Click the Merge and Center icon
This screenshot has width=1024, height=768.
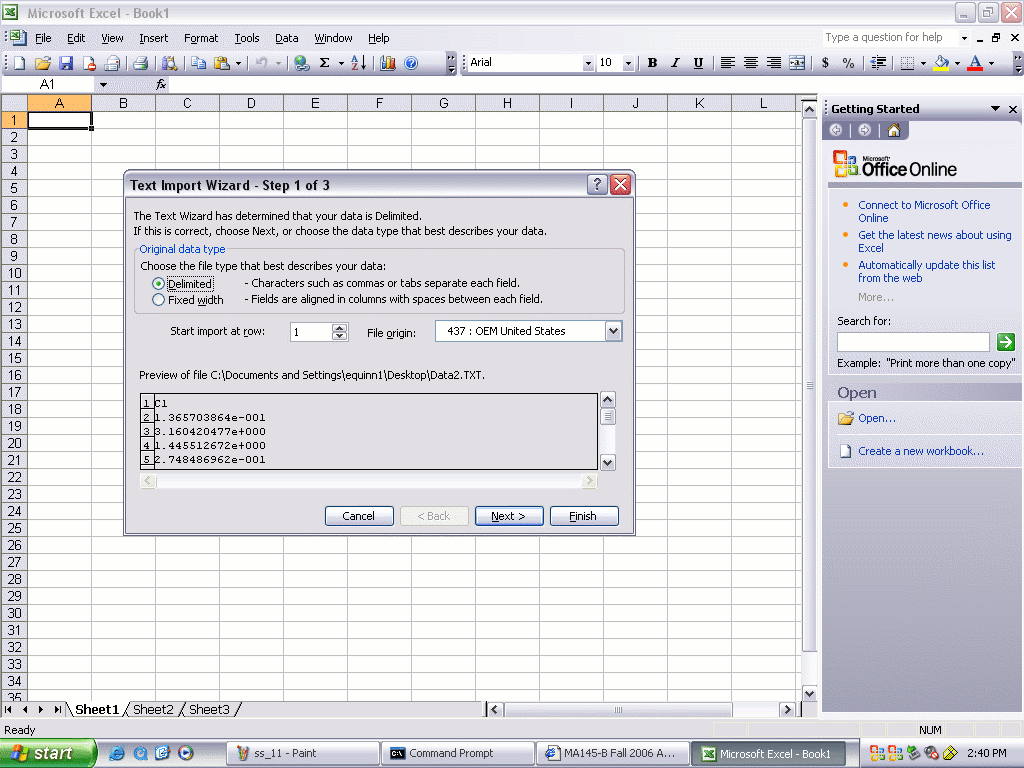797,63
